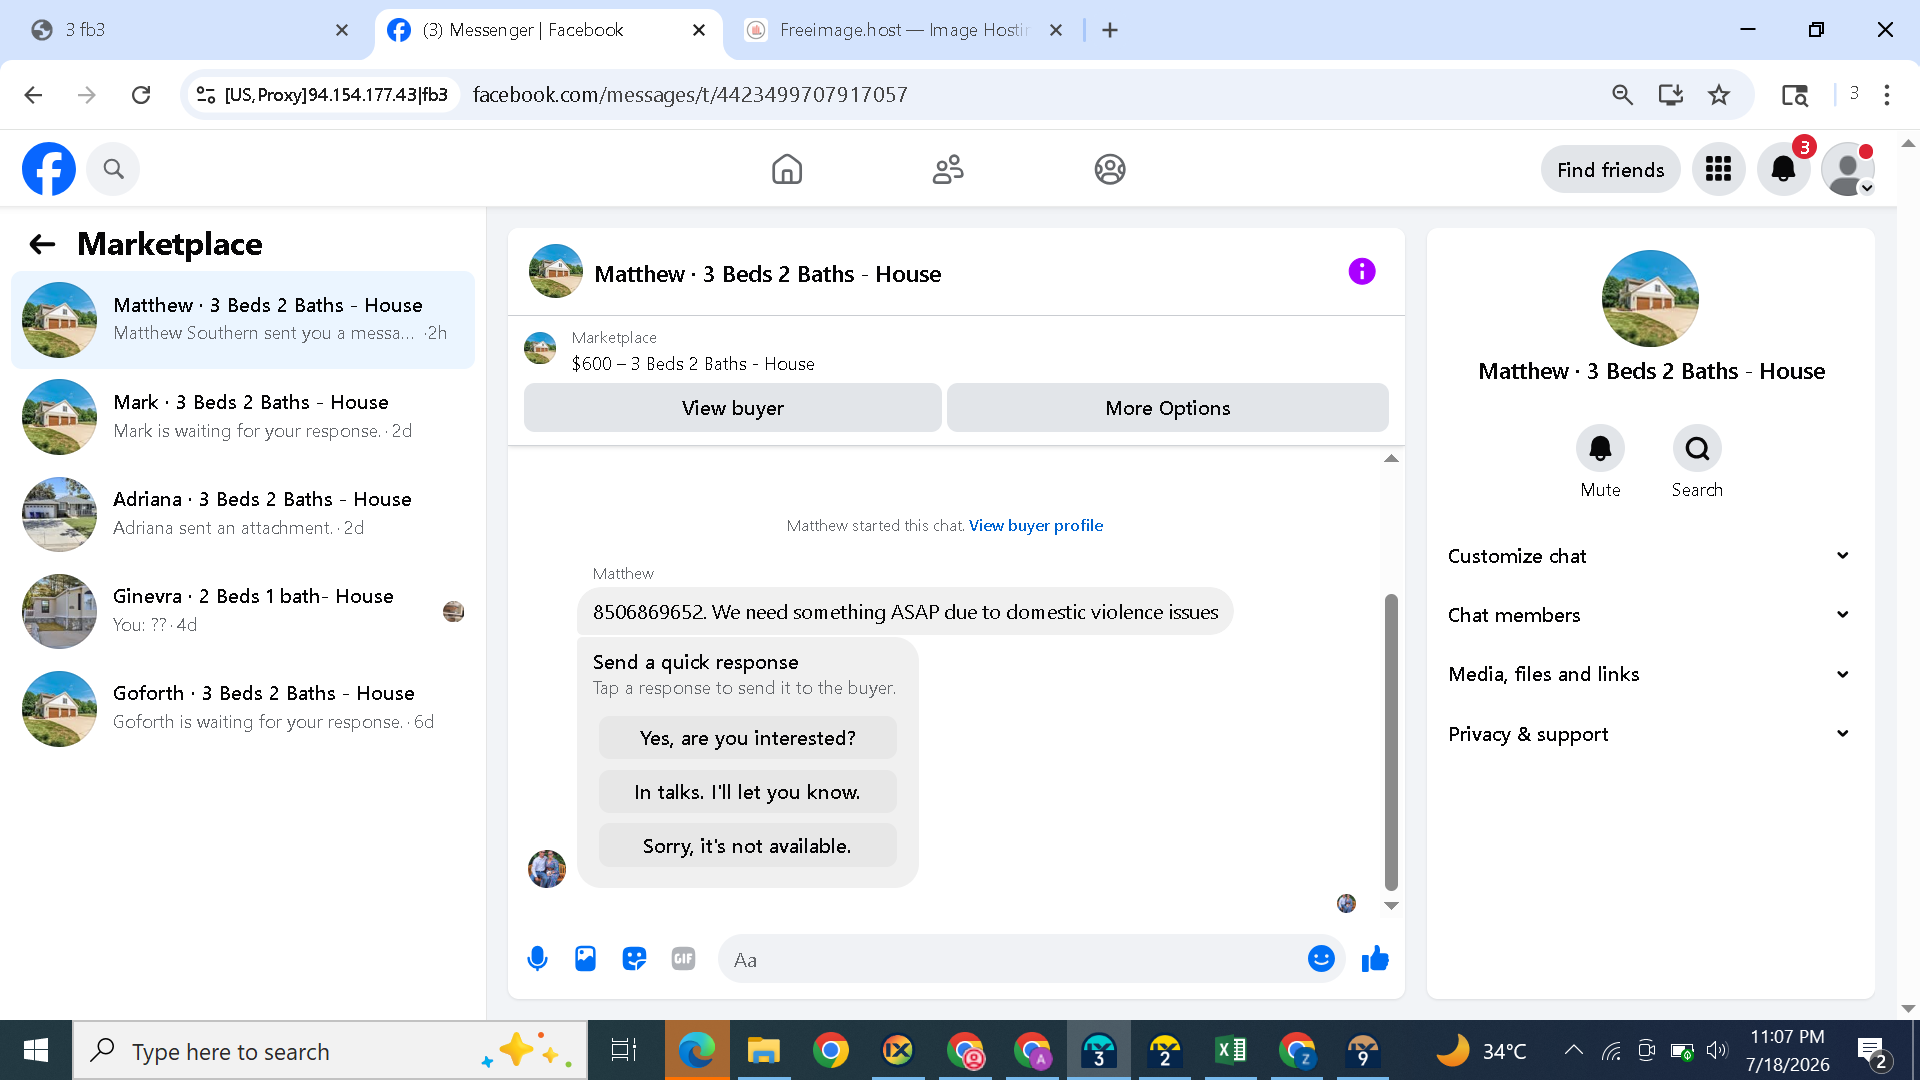The image size is (1920, 1080).
Task: Click the install app icon in address bar
Action: pos(1670,95)
